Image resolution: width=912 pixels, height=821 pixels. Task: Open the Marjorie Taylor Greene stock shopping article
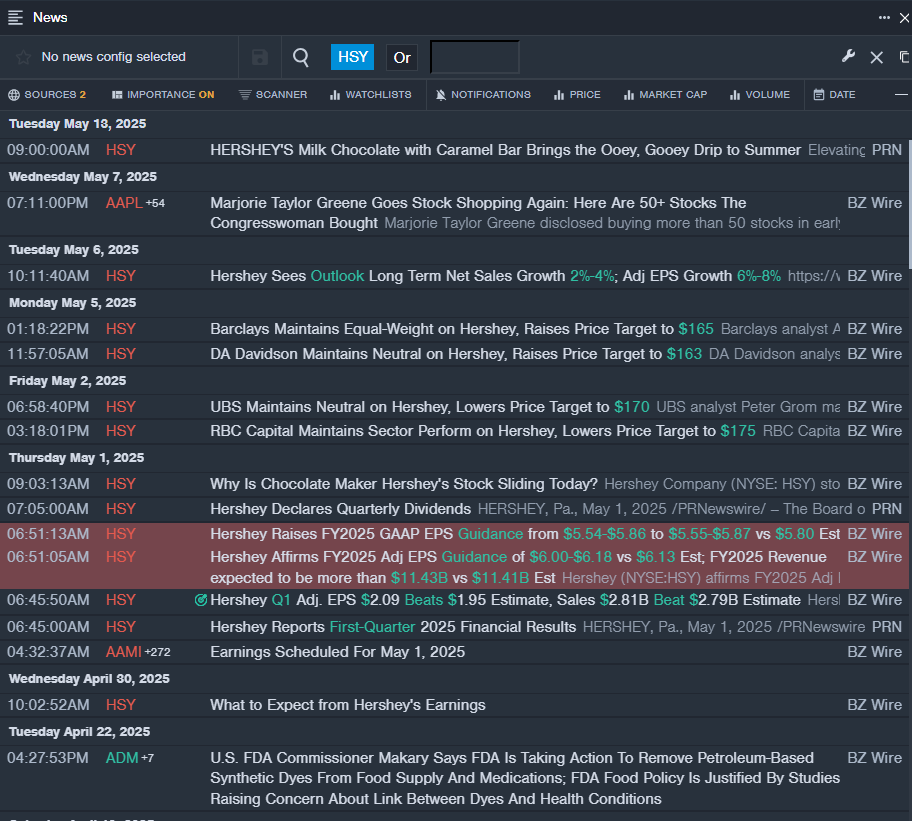tap(478, 213)
